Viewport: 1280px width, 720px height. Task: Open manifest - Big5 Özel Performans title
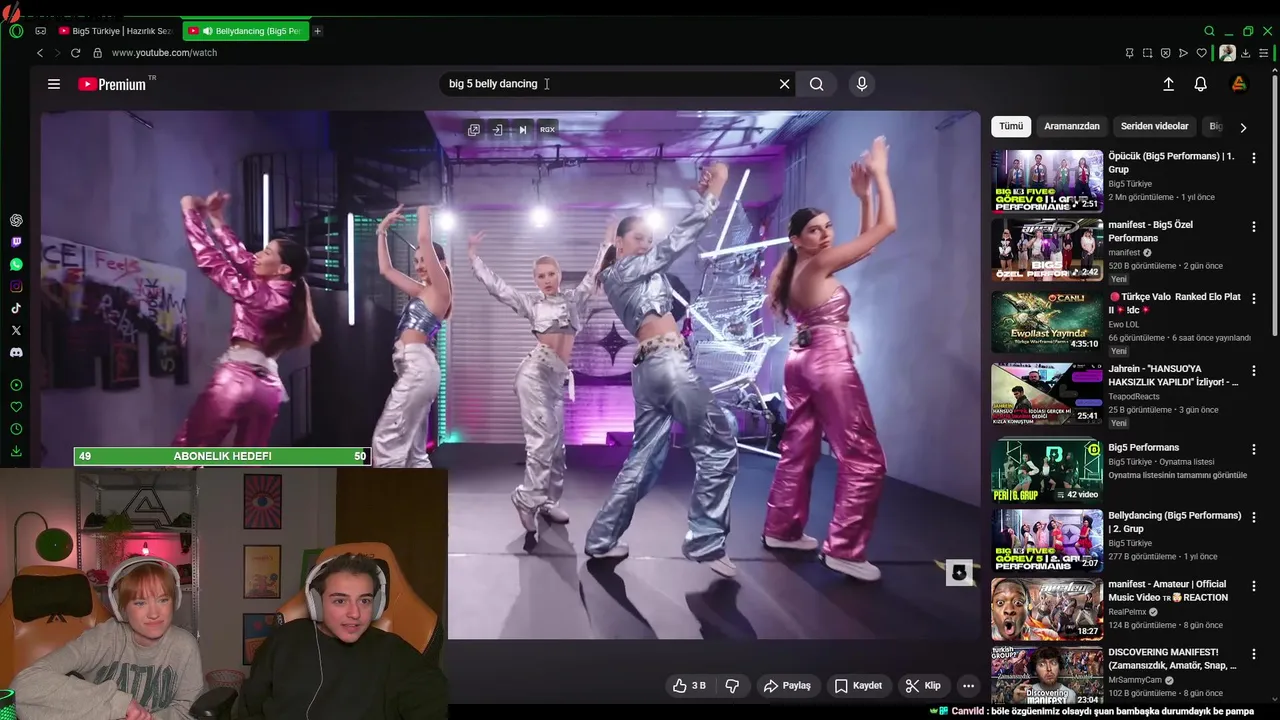click(x=1150, y=231)
